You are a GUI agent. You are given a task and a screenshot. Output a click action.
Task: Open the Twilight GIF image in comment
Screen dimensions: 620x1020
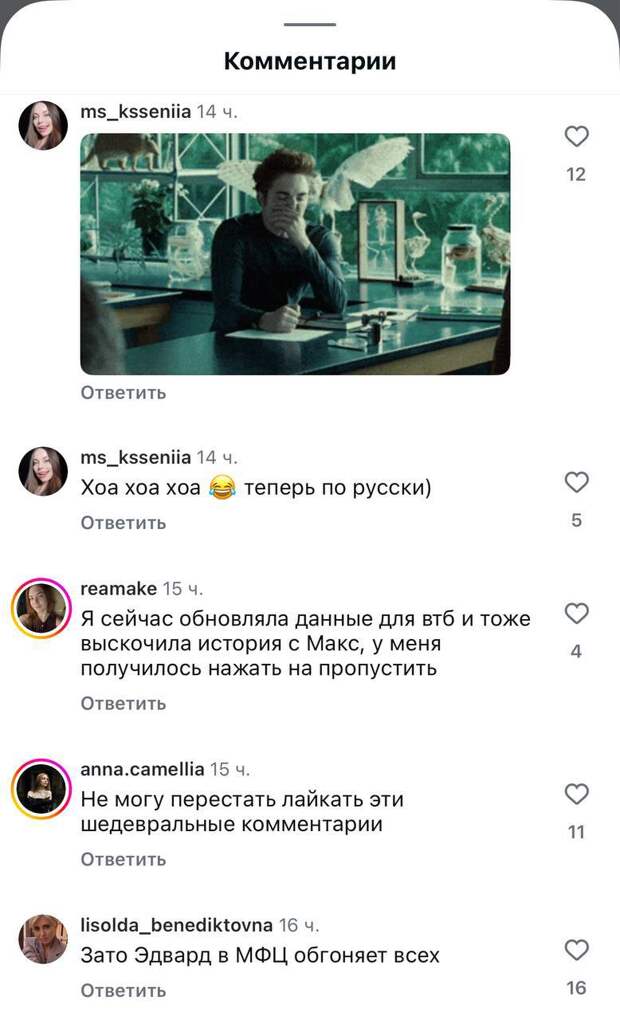tap(295, 254)
